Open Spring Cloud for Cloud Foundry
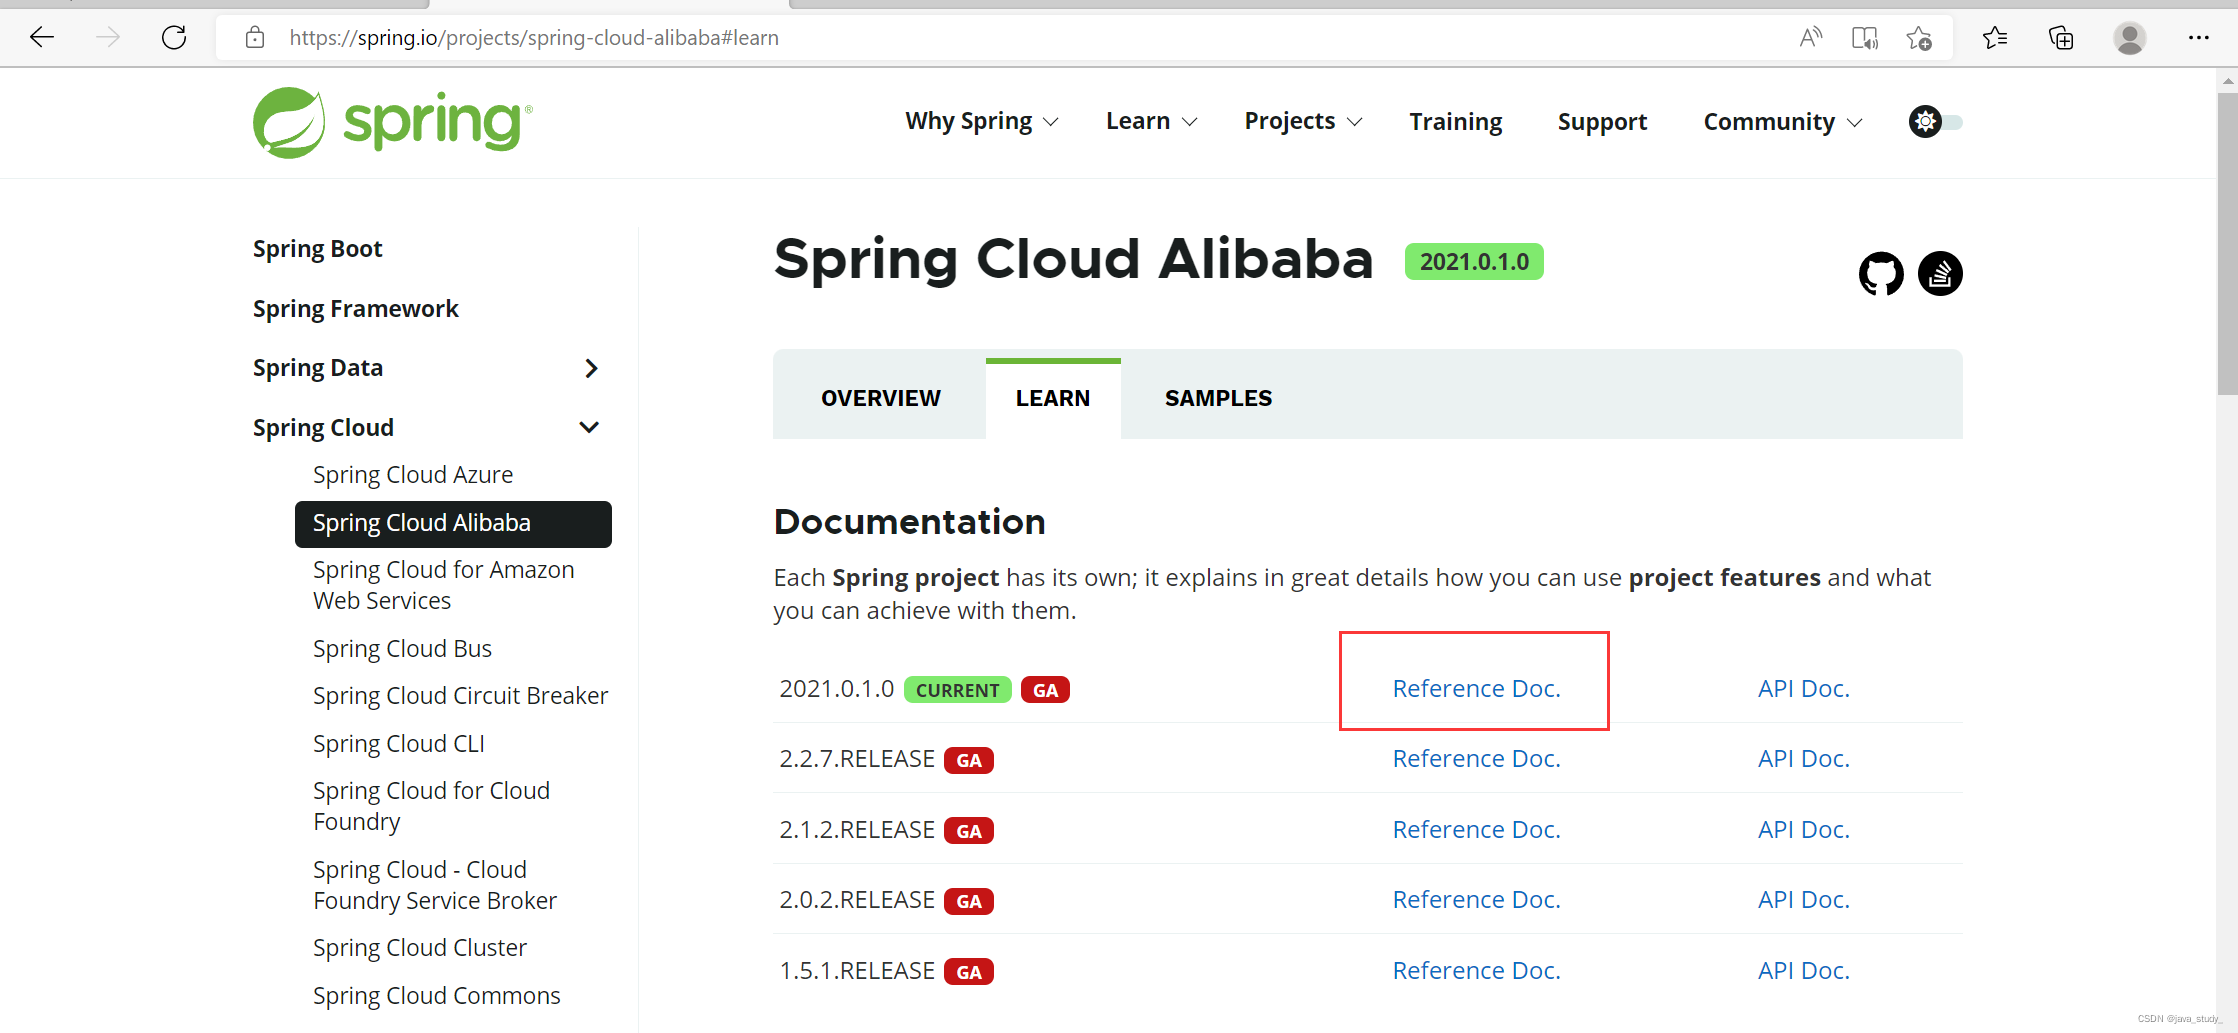 (x=431, y=806)
